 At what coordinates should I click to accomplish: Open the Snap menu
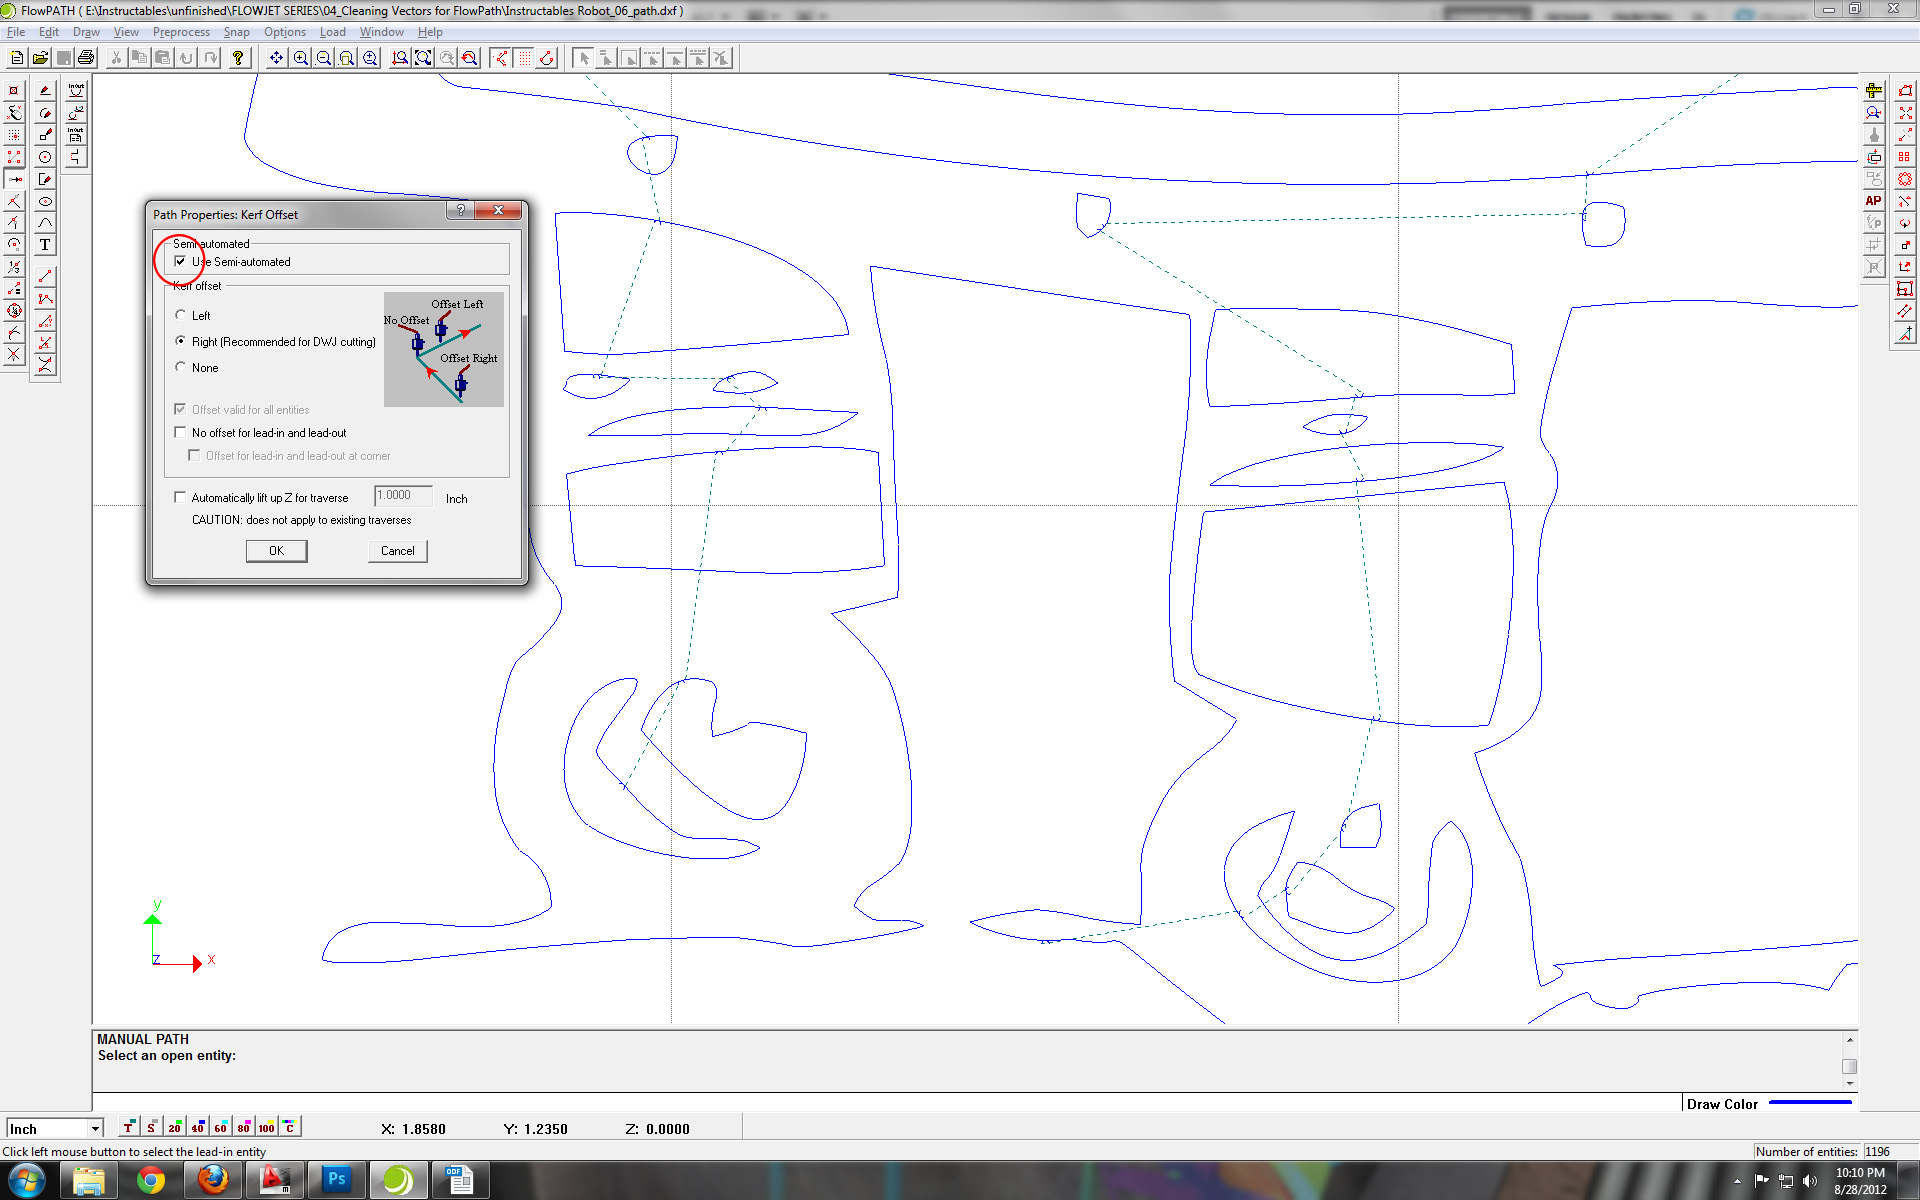(x=236, y=32)
